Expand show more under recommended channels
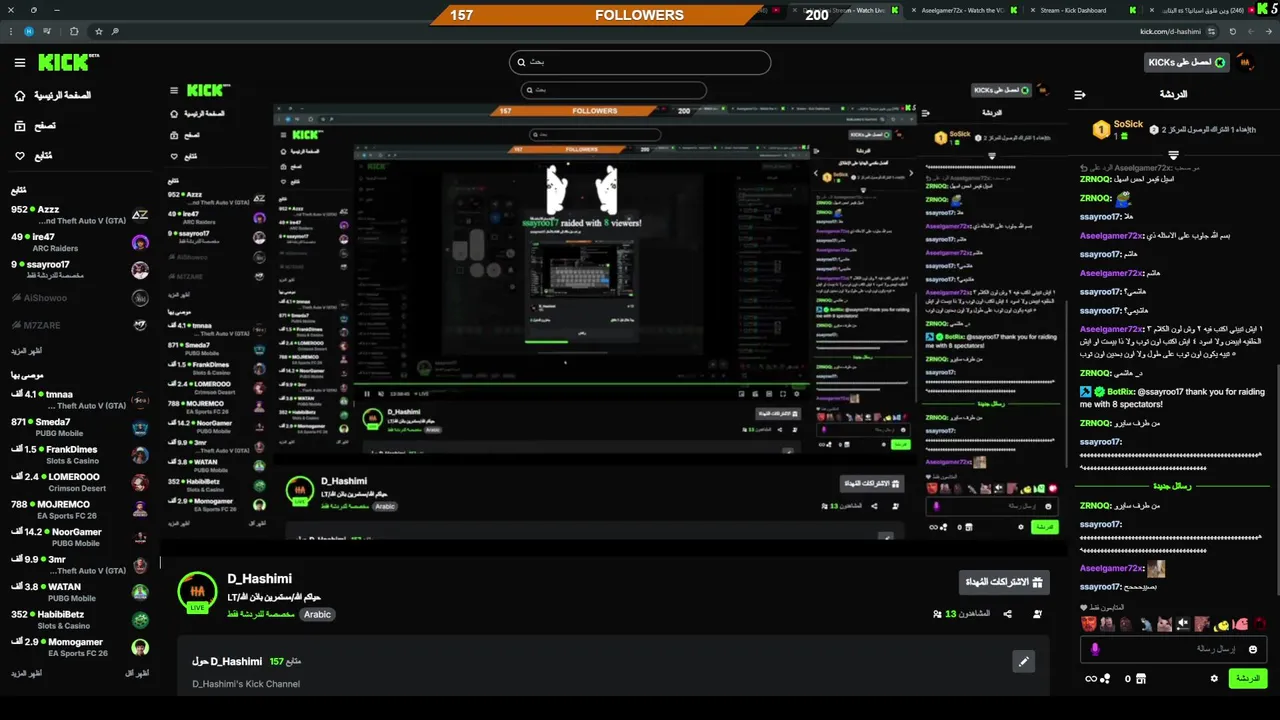 coord(27,673)
